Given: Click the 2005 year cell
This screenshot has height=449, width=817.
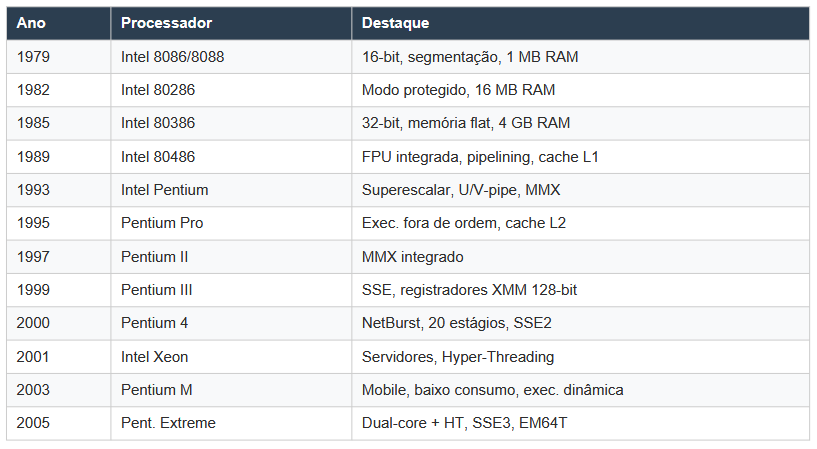Looking at the screenshot, I should tap(58, 423).
